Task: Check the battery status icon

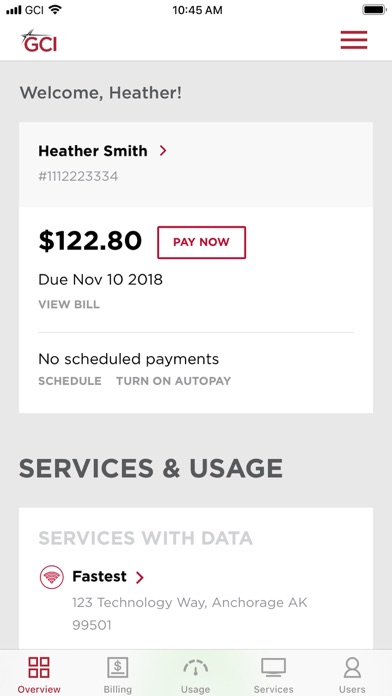Action: click(374, 10)
